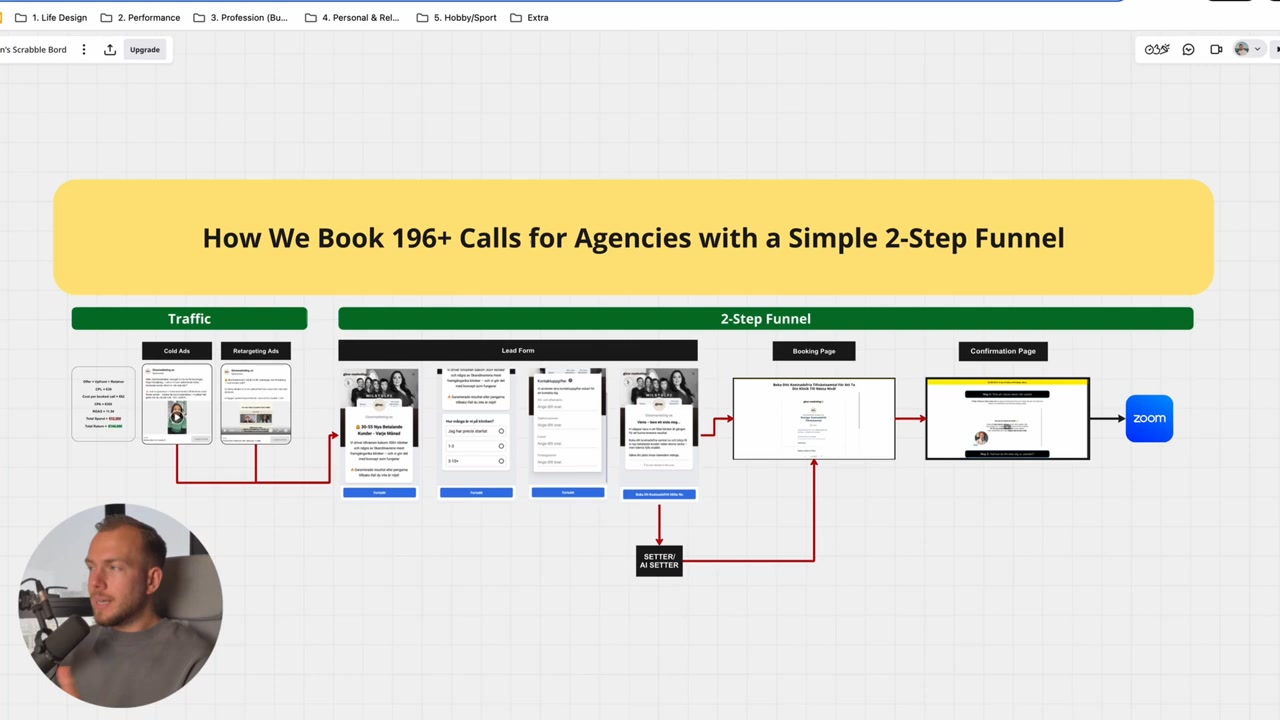
Task: Click the blue 'Boka Dit Kostnadsfritt Möte Nu' button
Action: 659,494
